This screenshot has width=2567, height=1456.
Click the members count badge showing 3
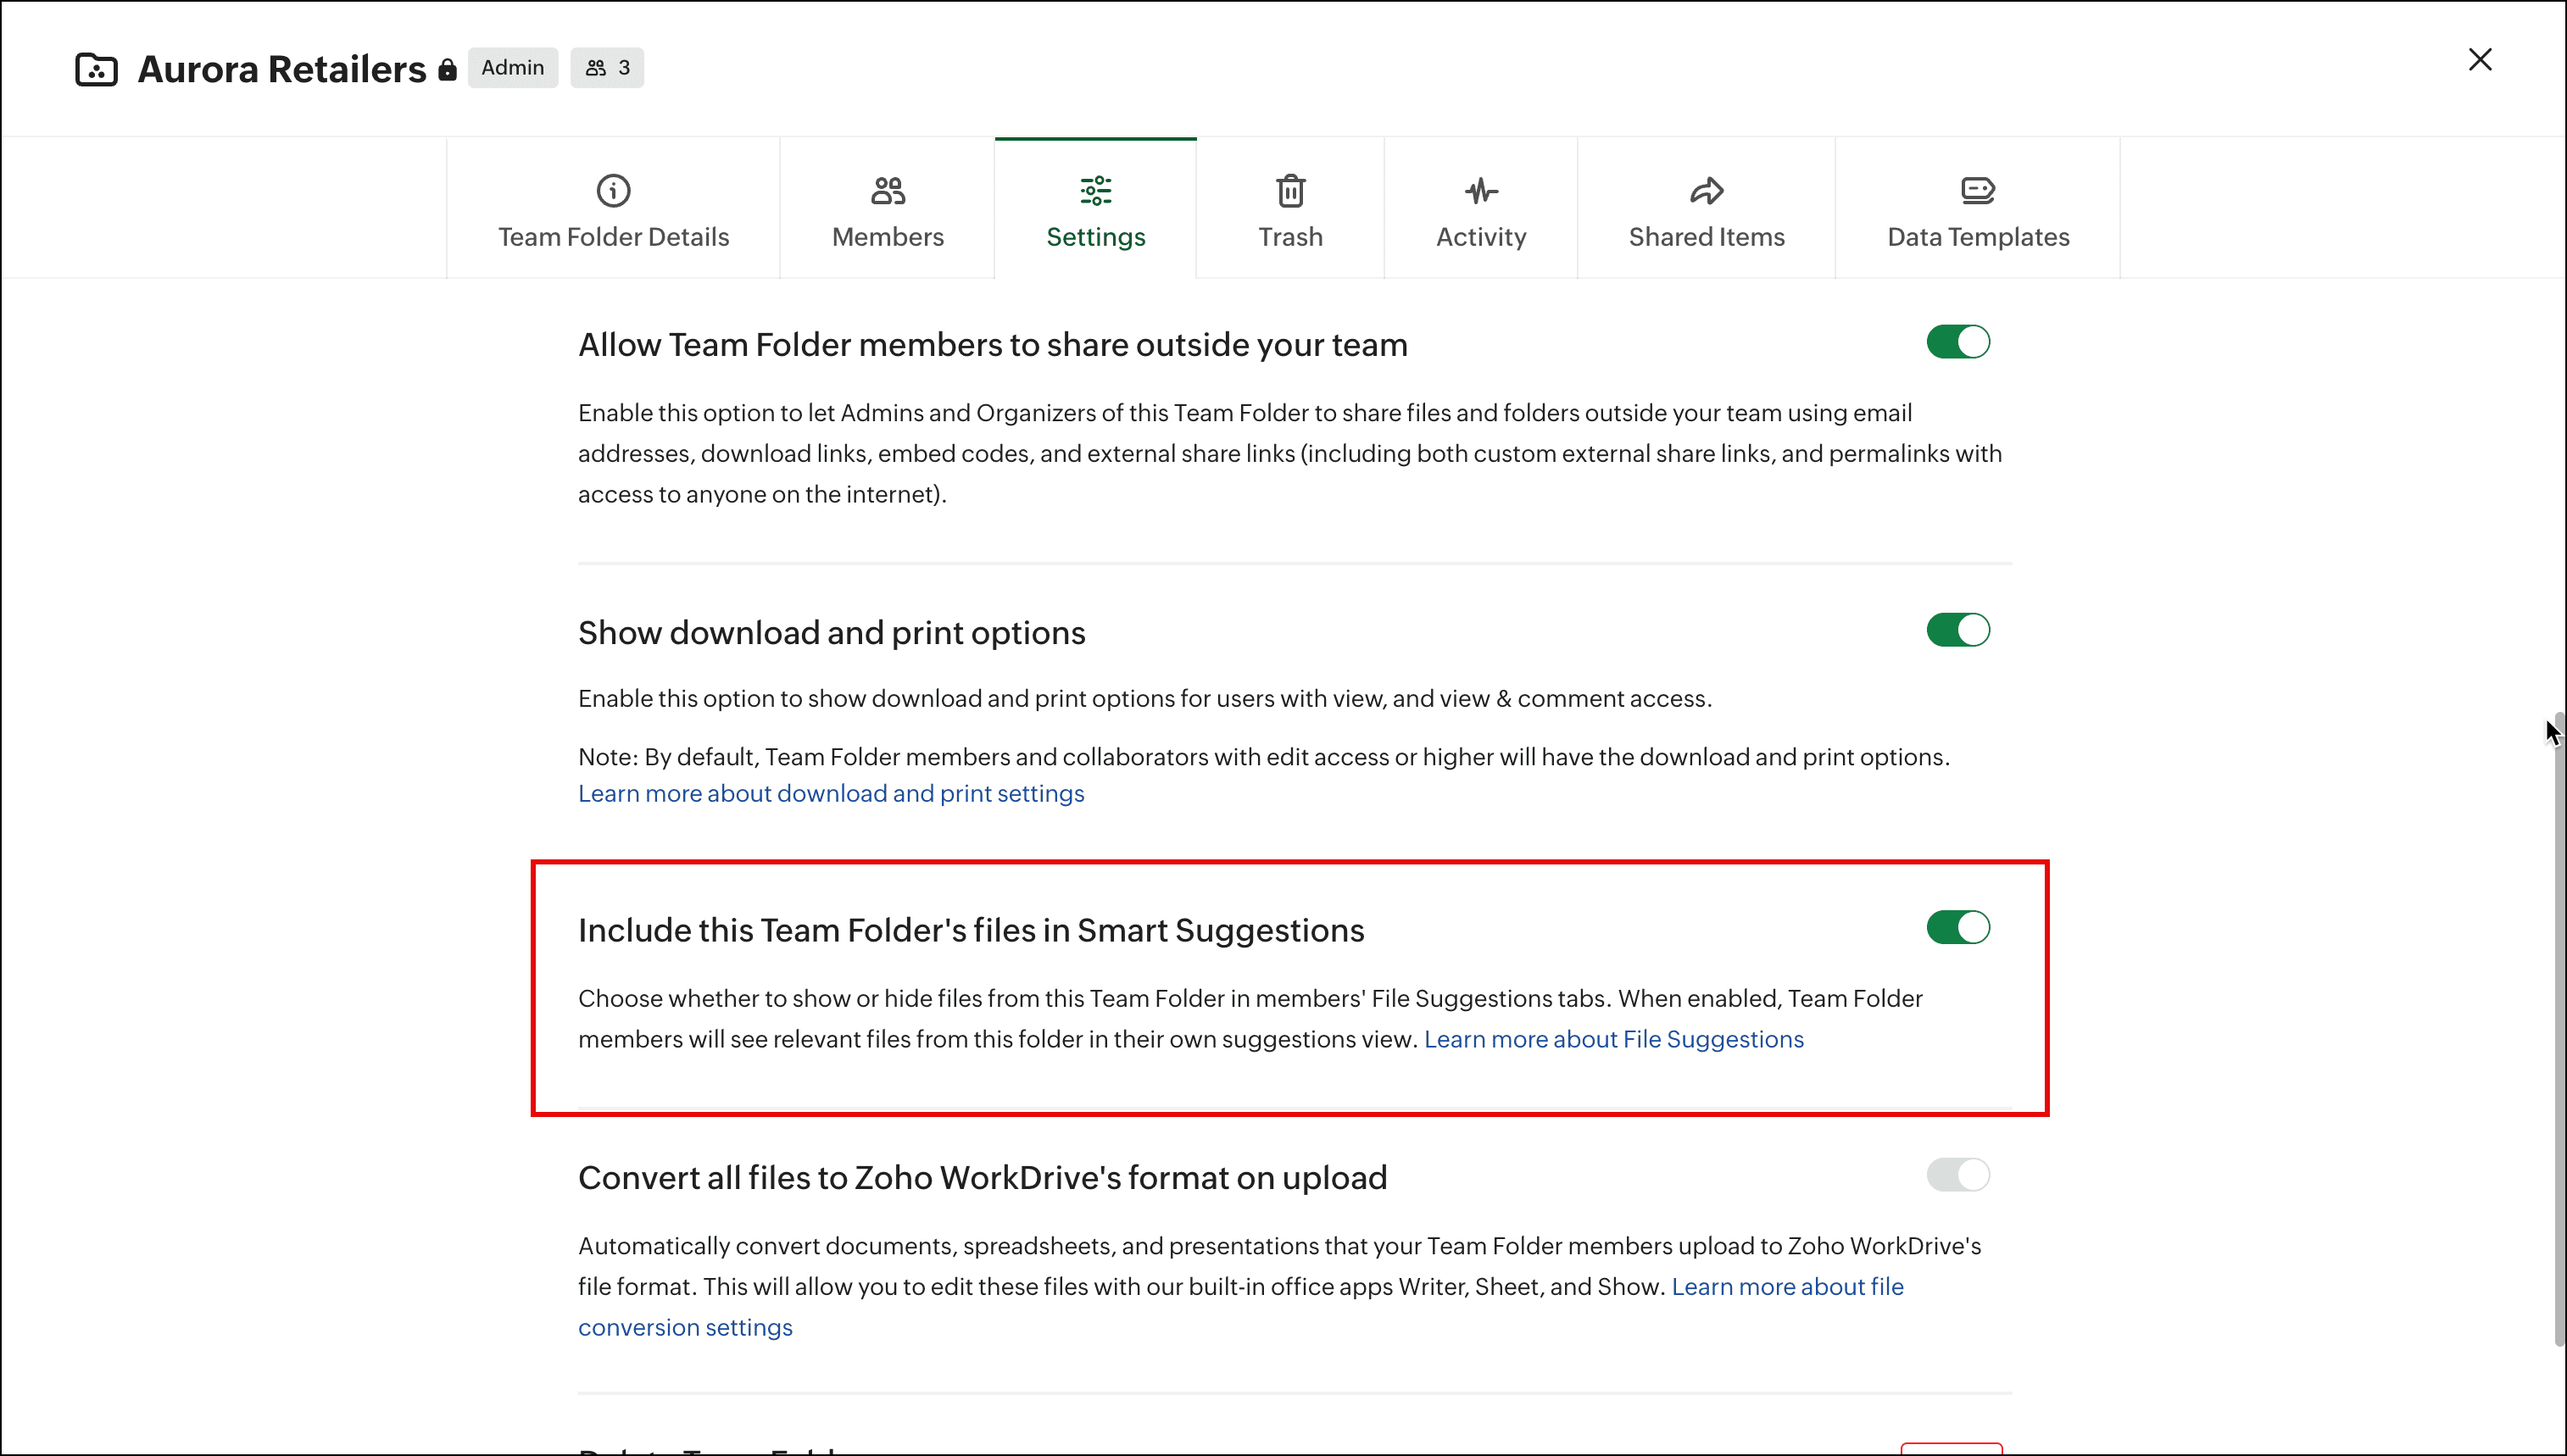coord(607,68)
